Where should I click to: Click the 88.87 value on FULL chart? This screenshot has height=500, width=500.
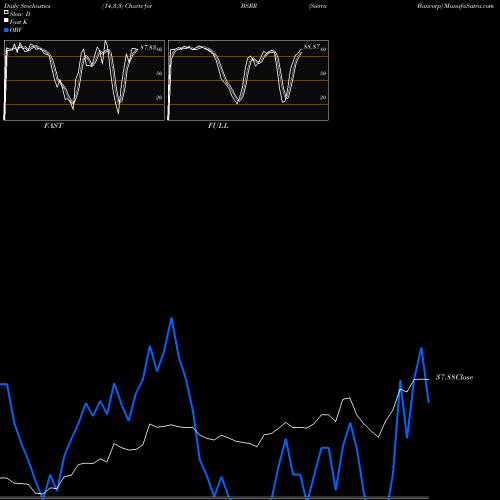coord(312,47)
